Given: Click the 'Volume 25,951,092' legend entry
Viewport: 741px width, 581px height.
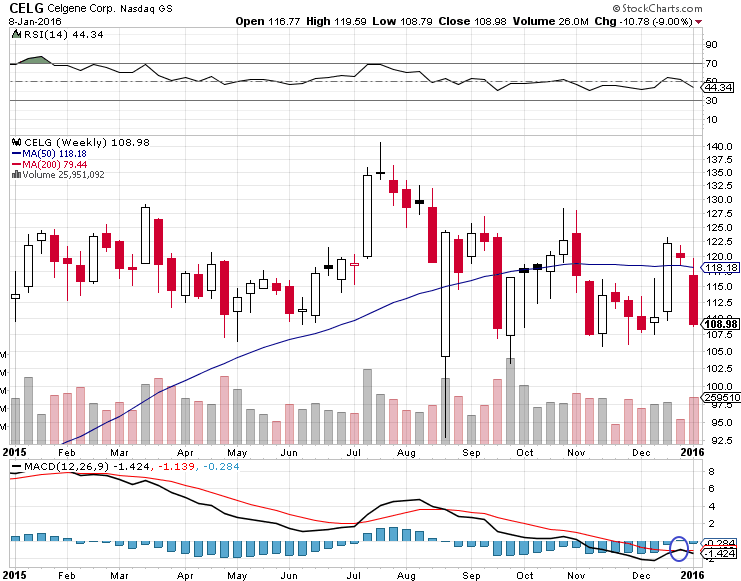Looking at the screenshot, I should (64, 174).
